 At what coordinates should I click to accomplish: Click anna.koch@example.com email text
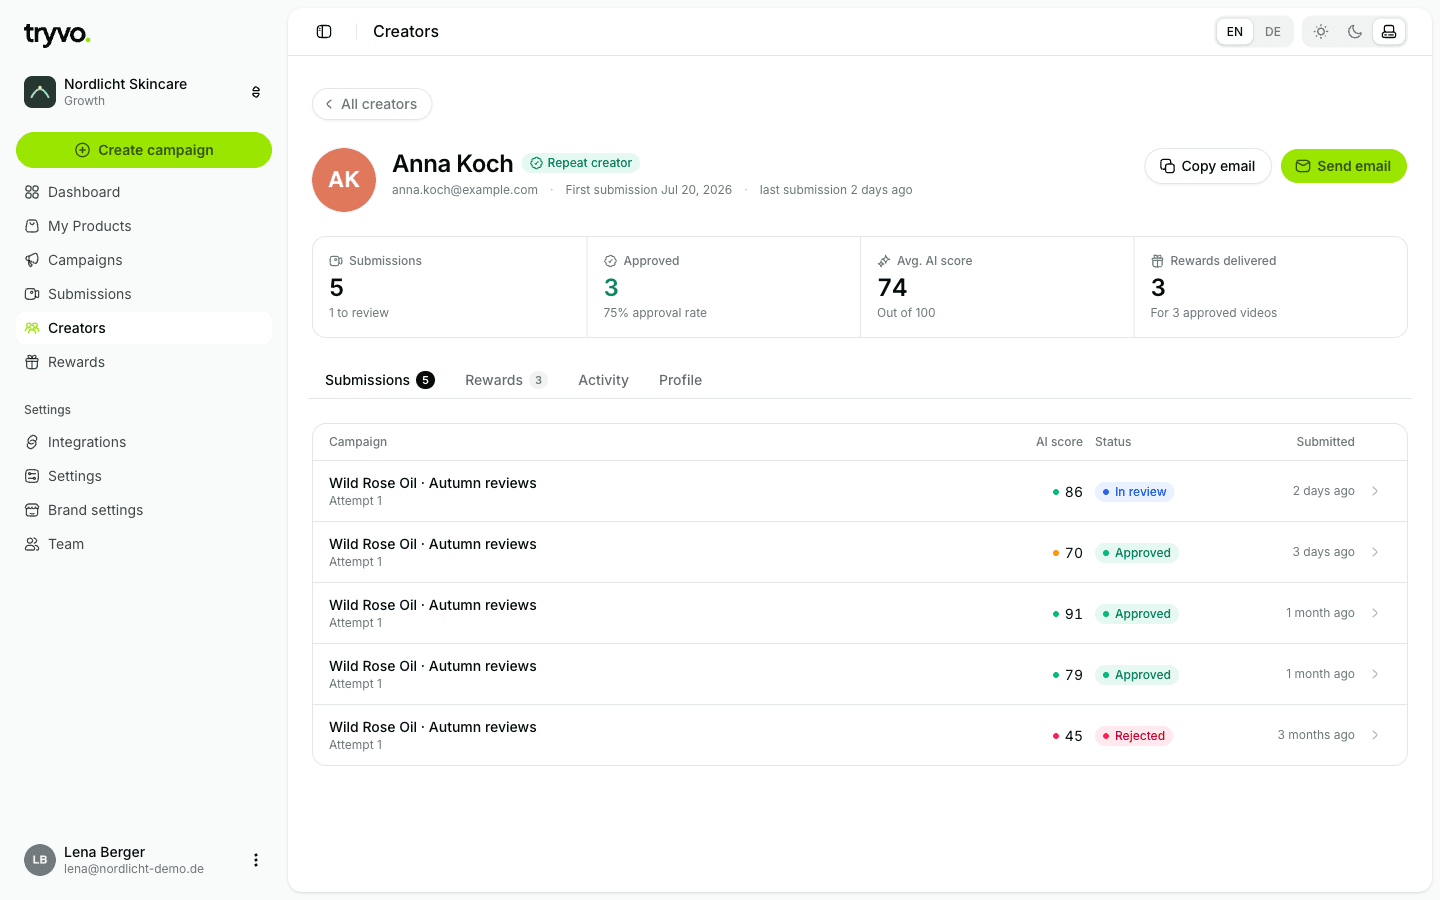click(465, 190)
